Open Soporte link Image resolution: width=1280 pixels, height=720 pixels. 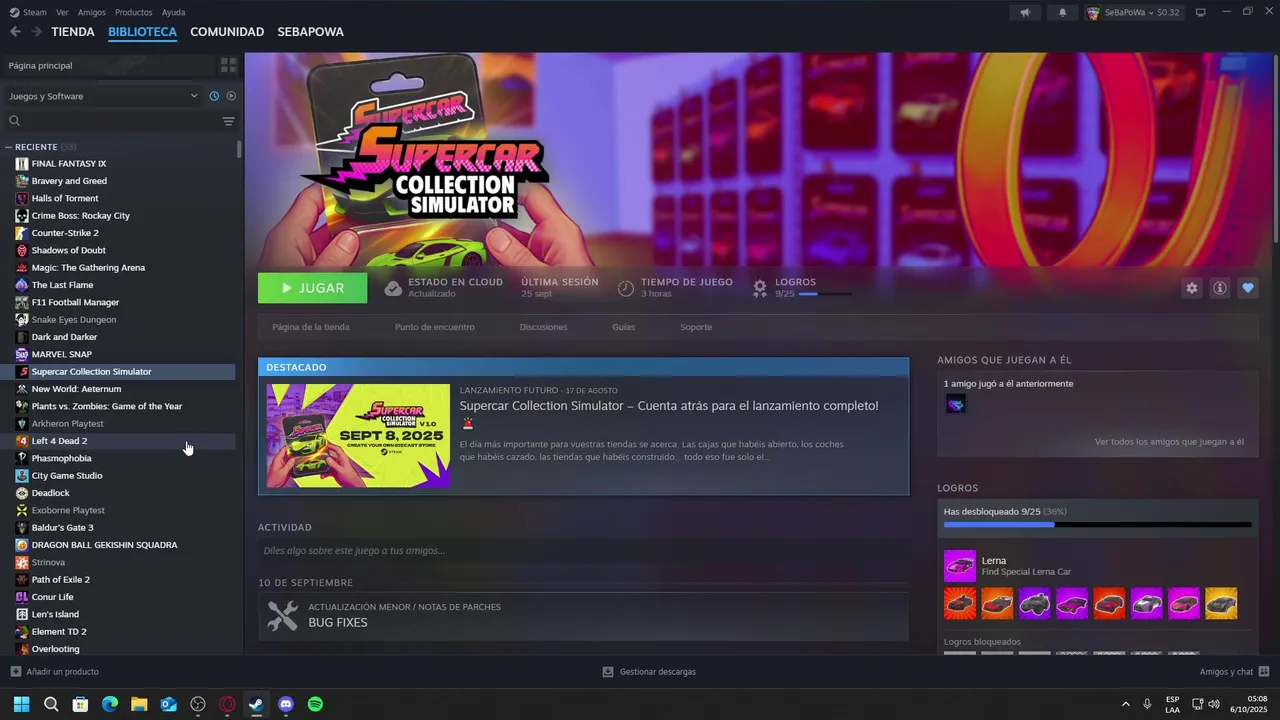[696, 327]
